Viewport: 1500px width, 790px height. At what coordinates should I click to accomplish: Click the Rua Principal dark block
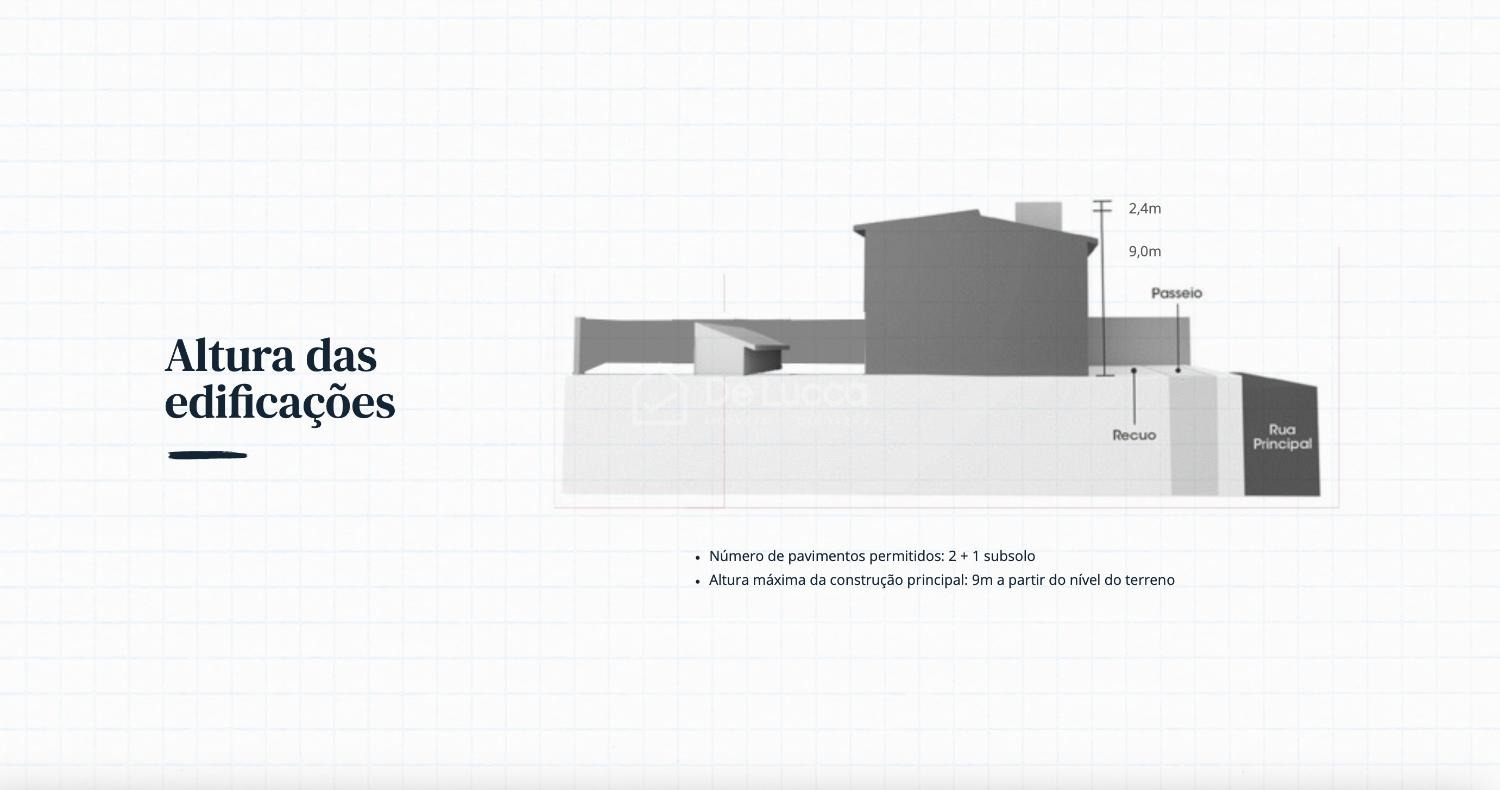(x=1281, y=437)
